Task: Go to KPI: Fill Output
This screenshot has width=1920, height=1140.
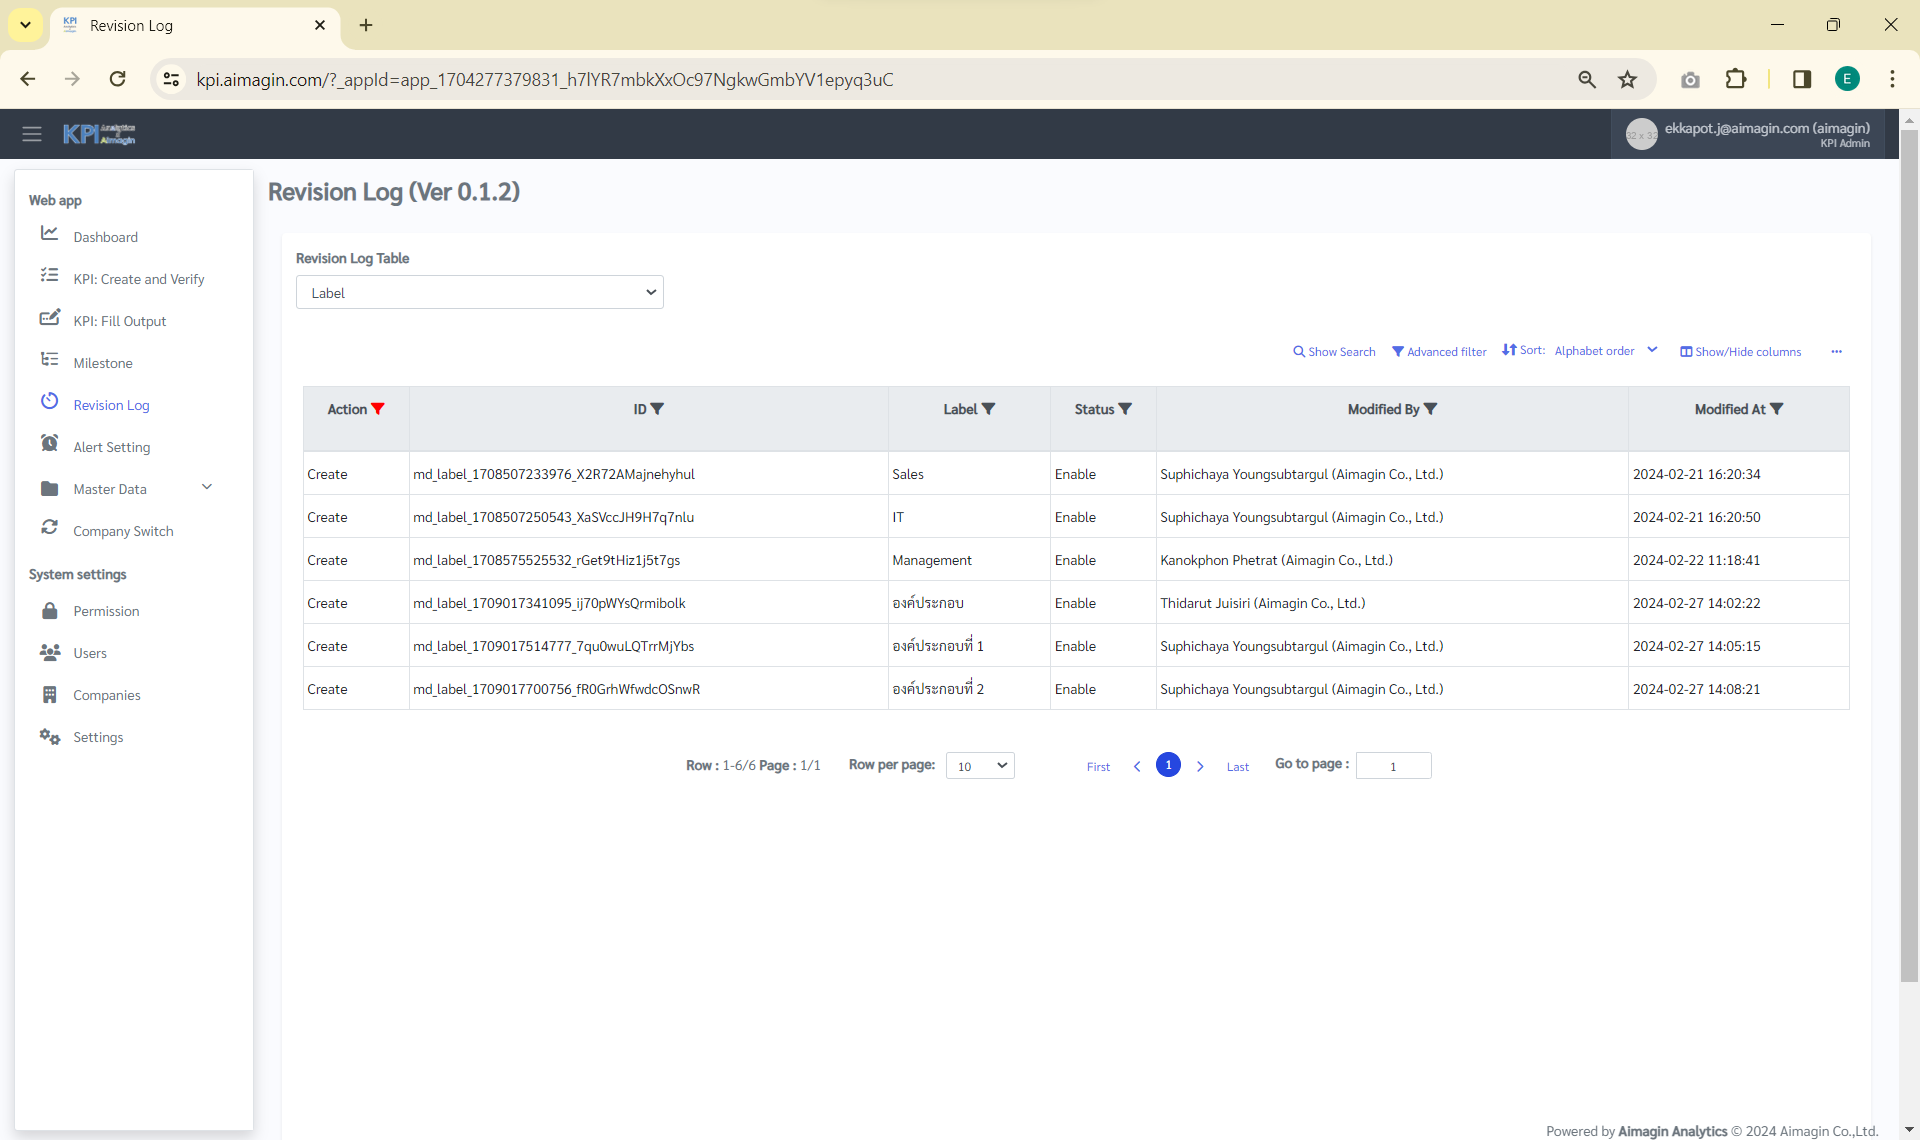Action: pyautogui.click(x=119, y=321)
